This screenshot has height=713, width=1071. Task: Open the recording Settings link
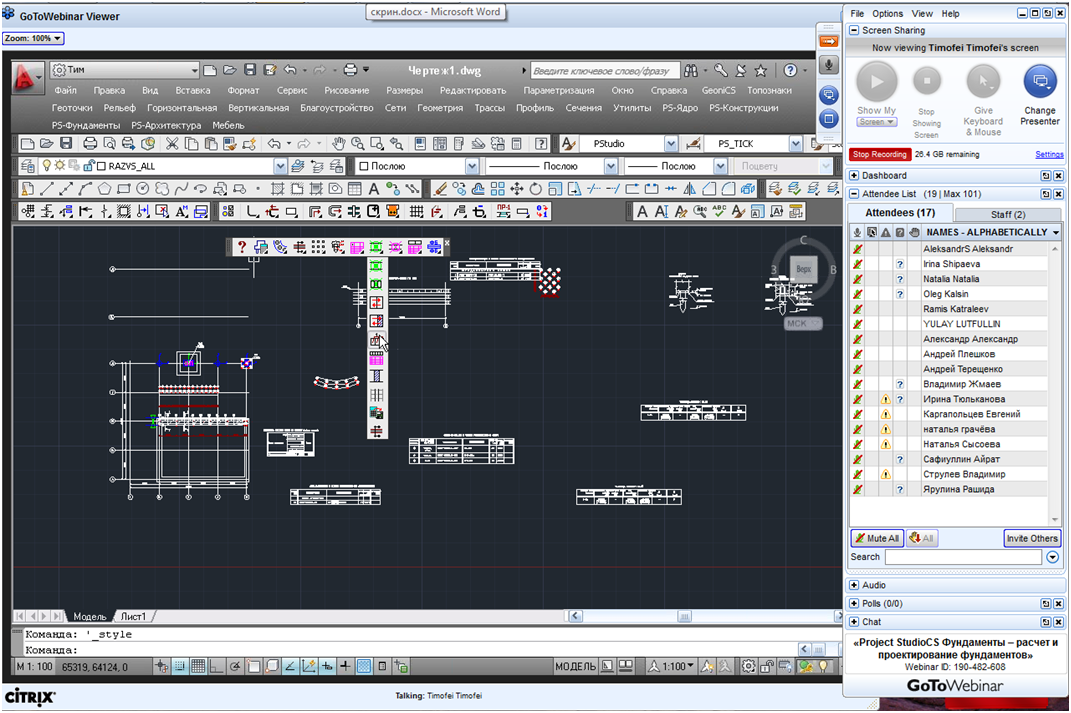click(1049, 154)
